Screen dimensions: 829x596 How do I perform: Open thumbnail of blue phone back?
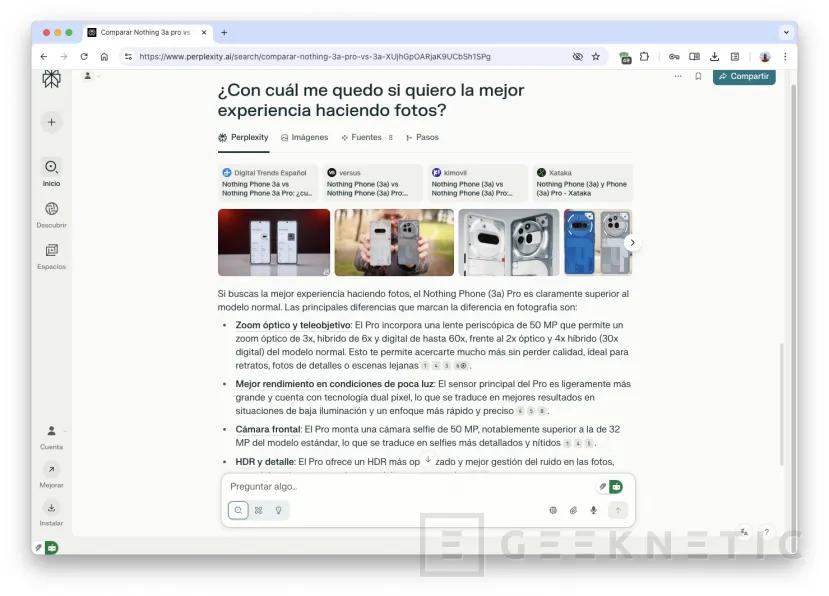(x=597, y=242)
